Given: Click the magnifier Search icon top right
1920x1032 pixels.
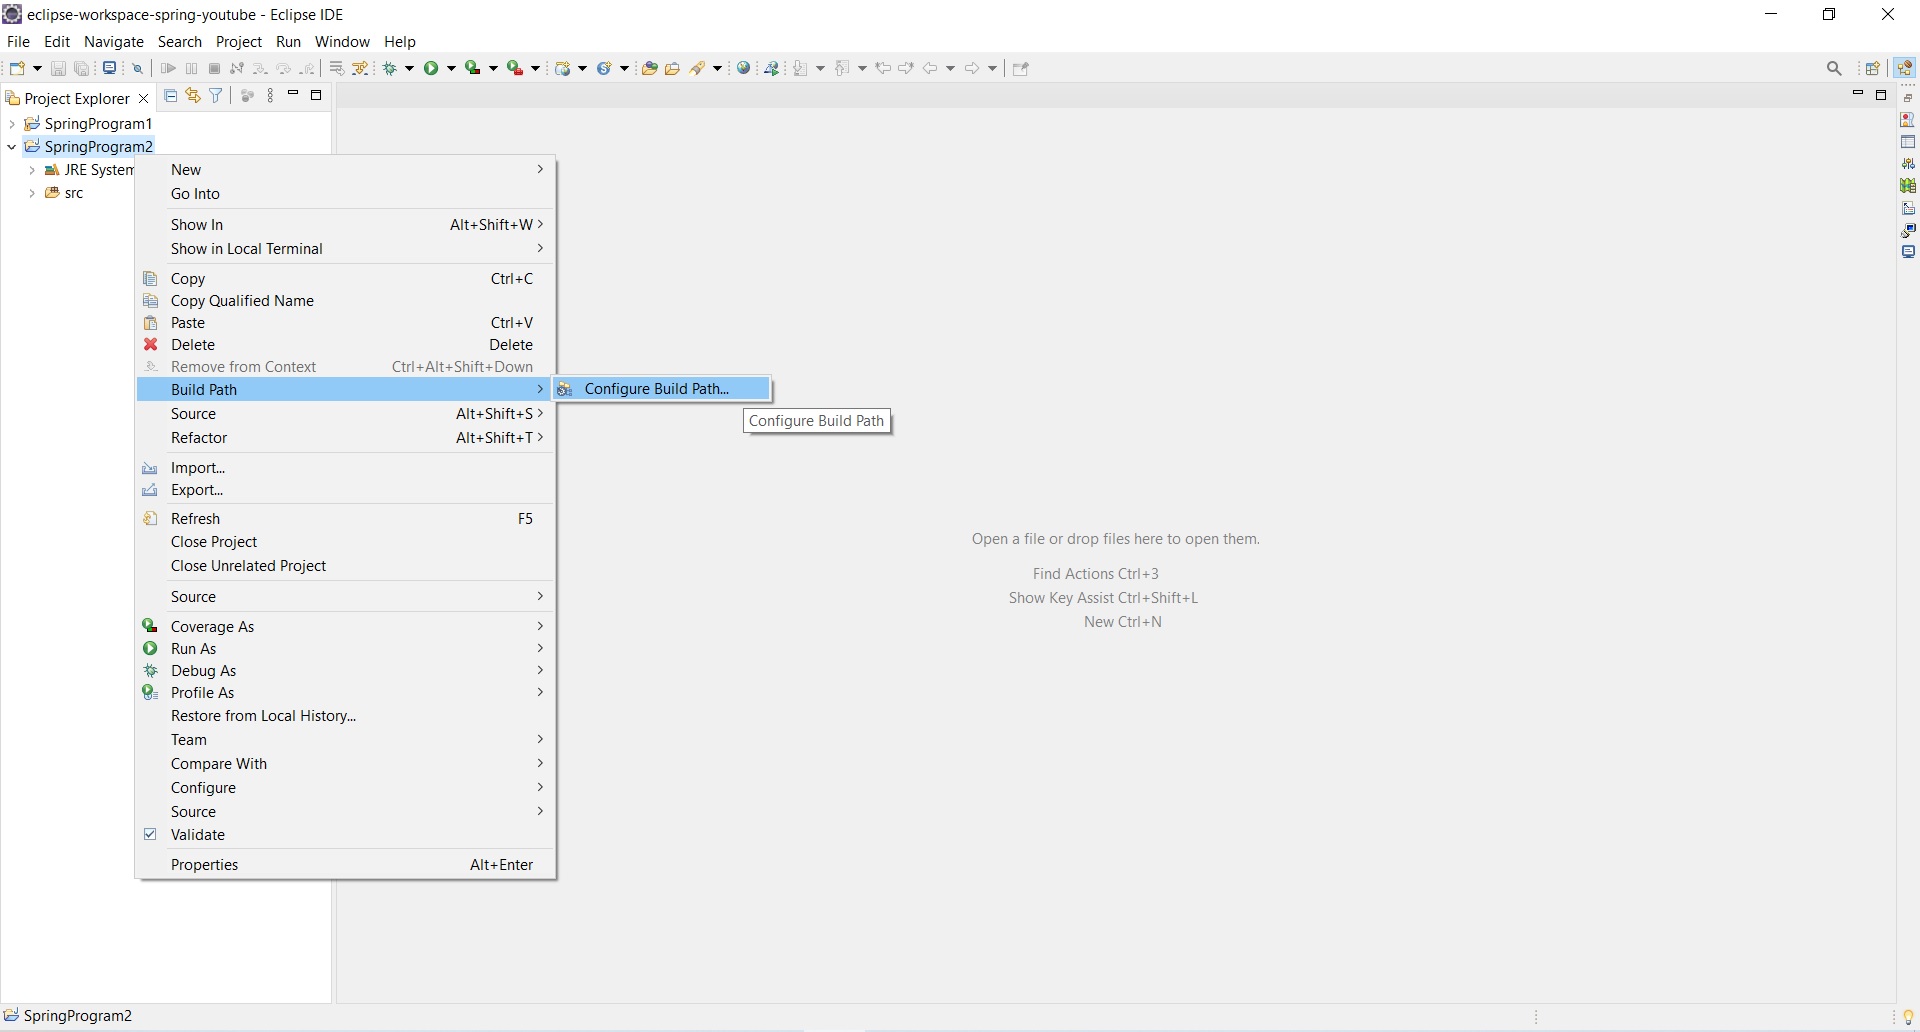Looking at the screenshot, I should (1835, 69).
